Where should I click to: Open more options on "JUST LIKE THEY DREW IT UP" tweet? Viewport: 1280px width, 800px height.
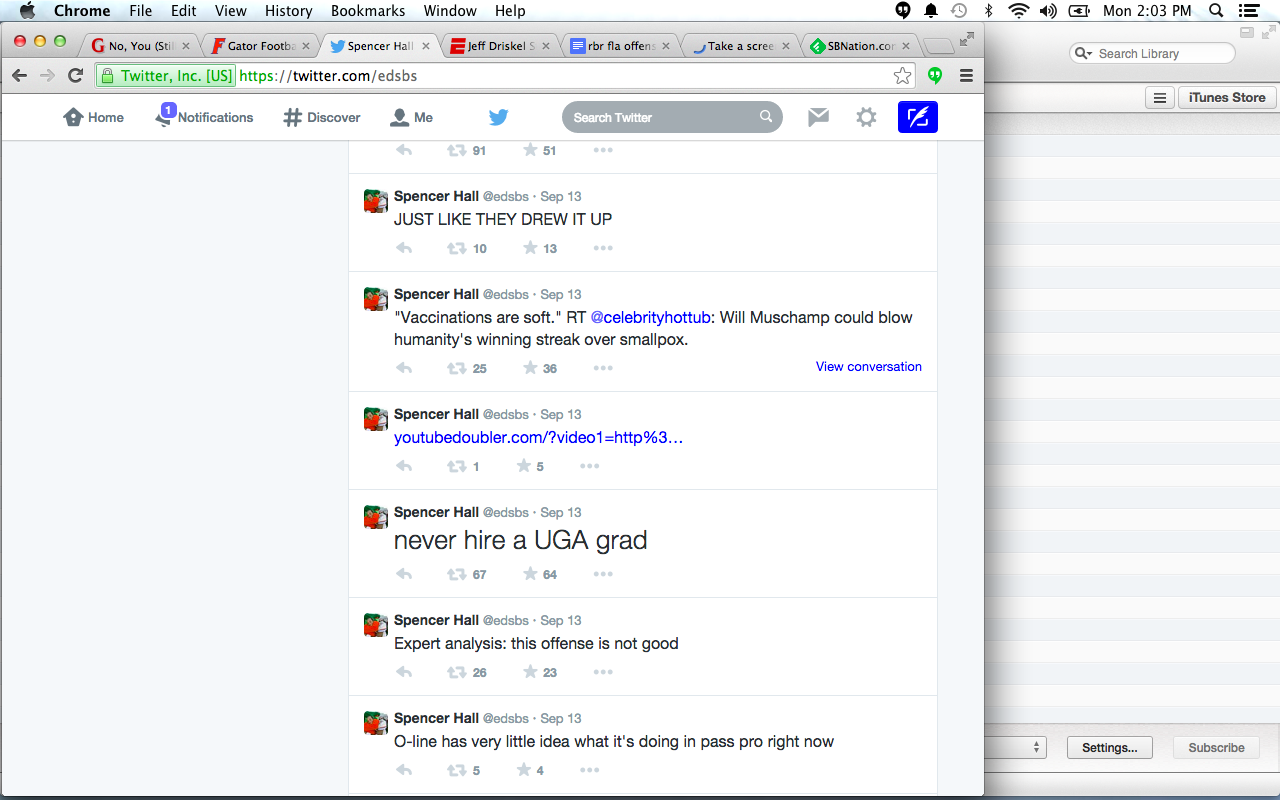[603, 248]
